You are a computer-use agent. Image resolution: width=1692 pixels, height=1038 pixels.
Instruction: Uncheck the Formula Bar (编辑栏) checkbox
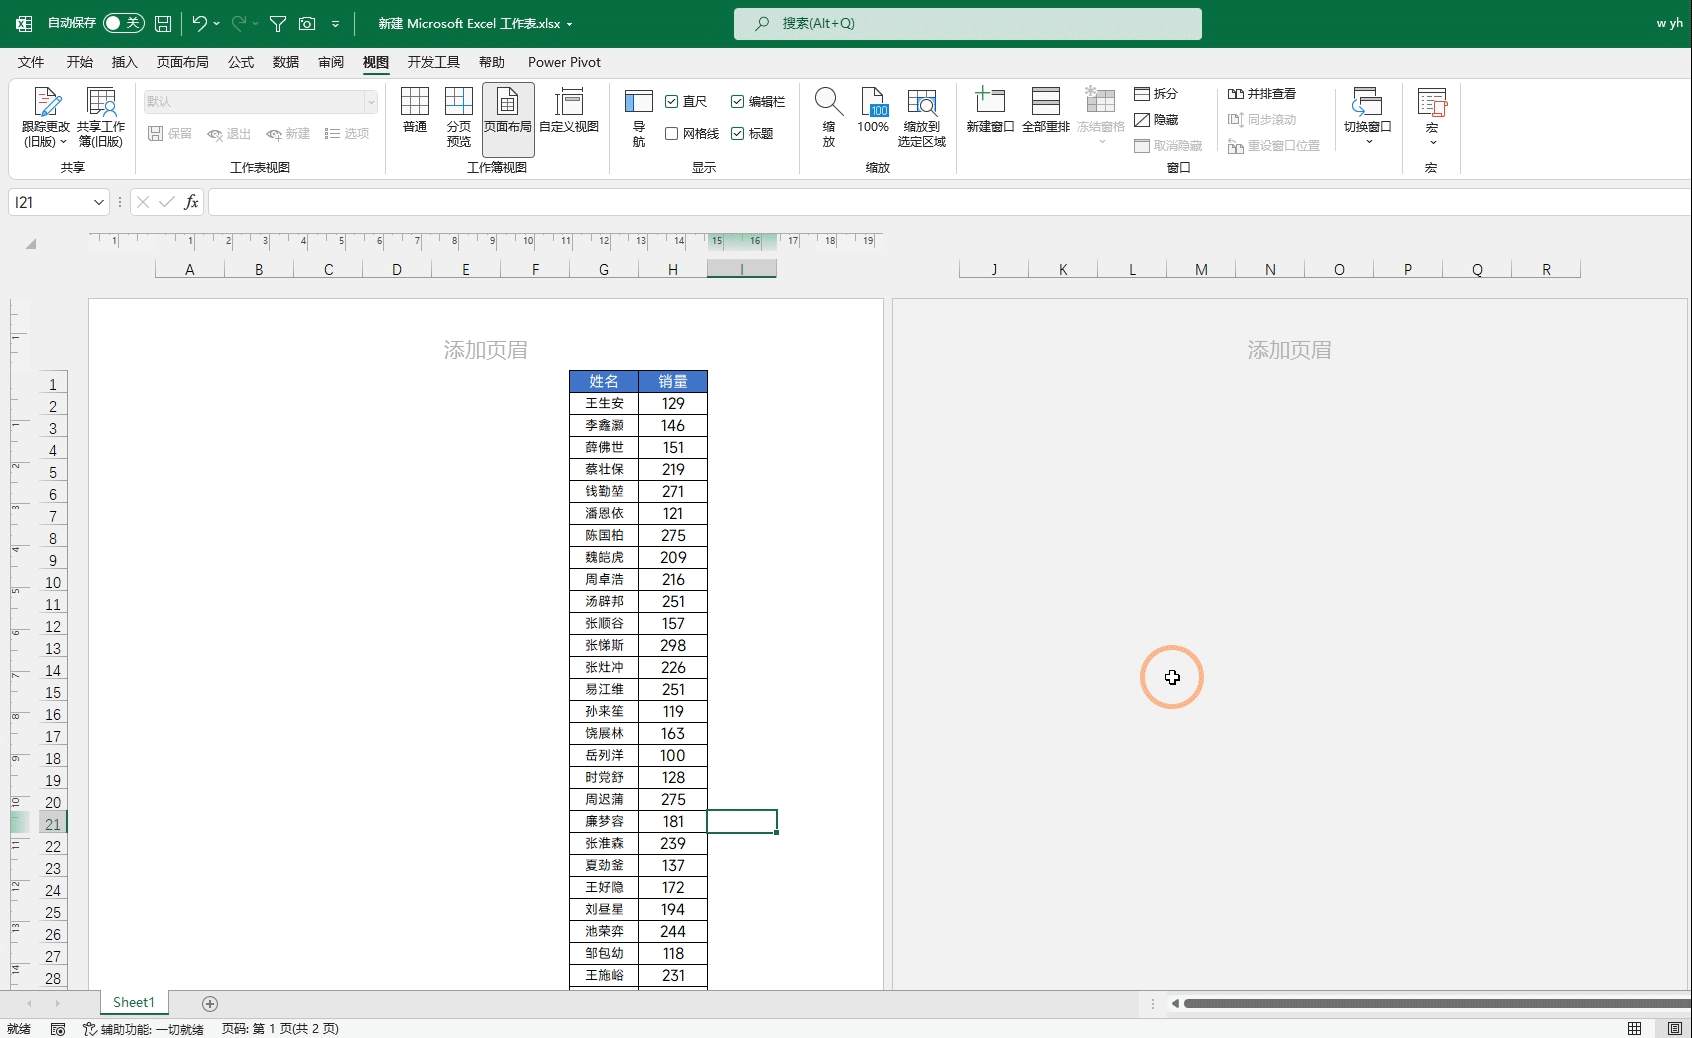[738, 102]
